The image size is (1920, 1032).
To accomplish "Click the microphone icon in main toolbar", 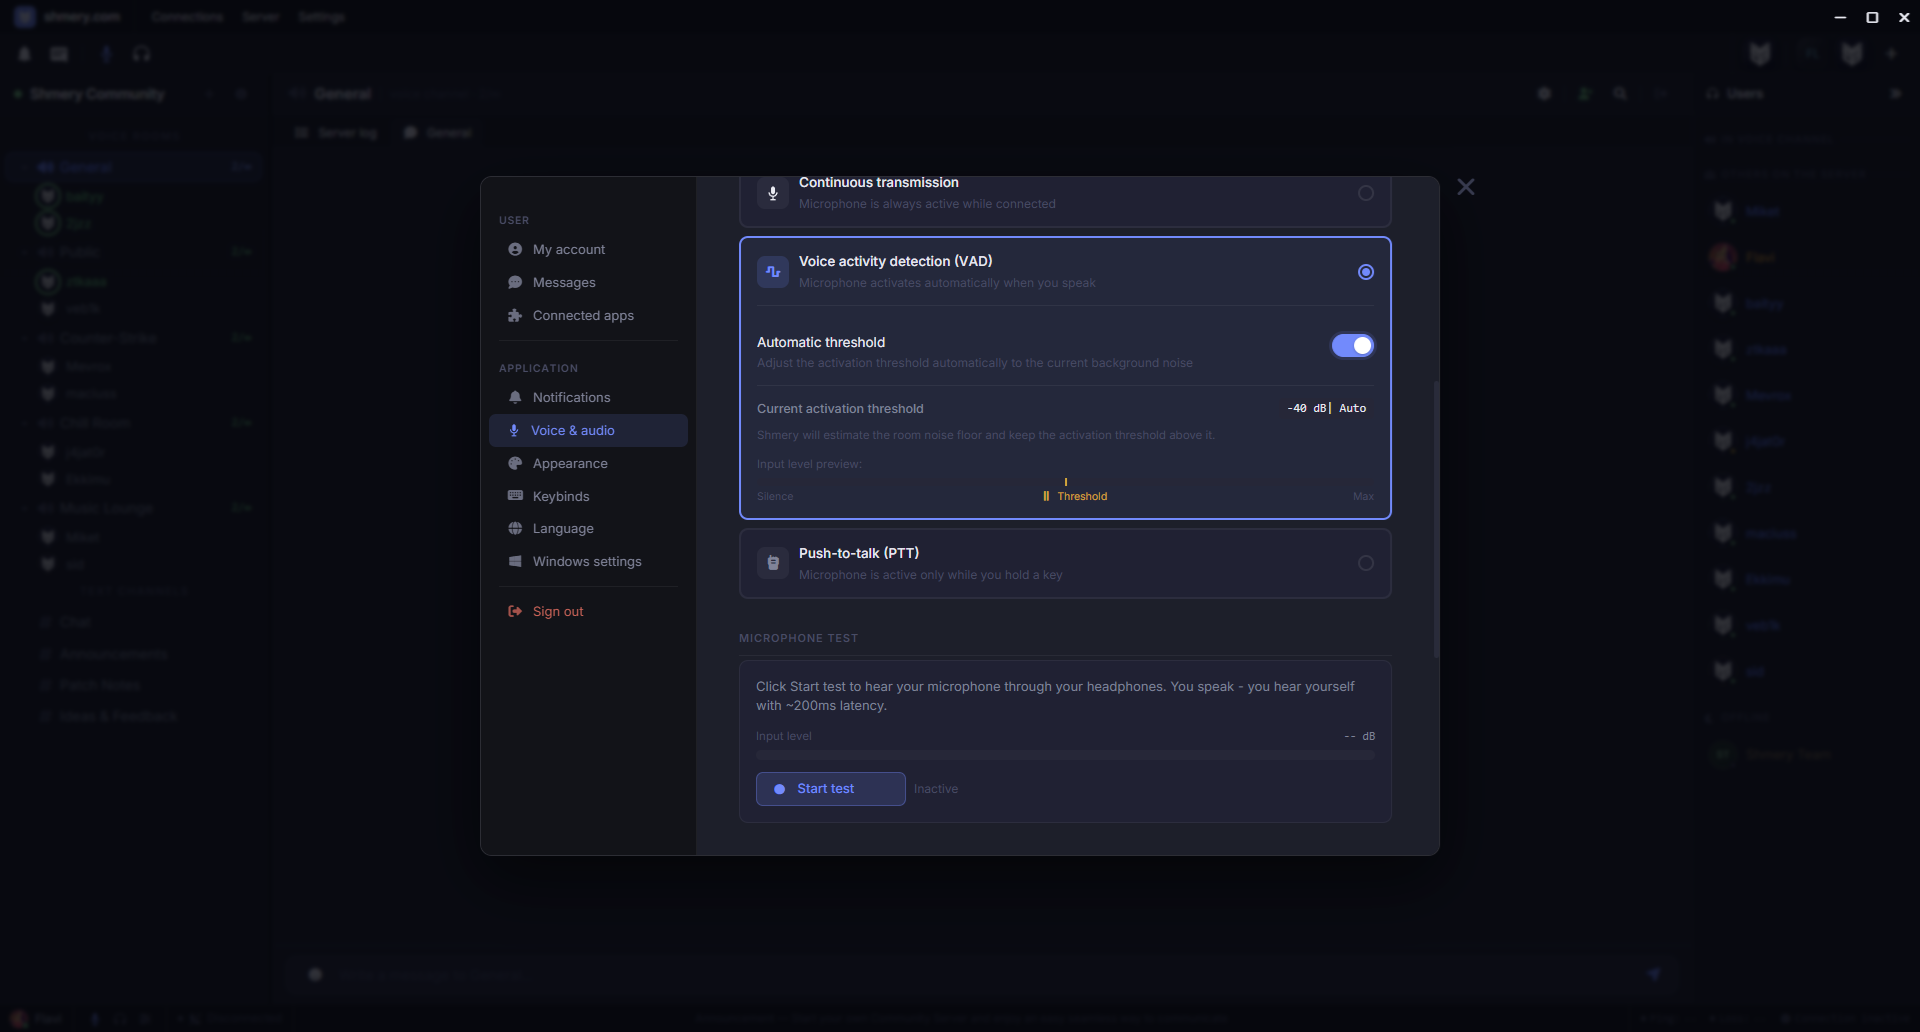I will pyautogui.click(x=106, y=54).
